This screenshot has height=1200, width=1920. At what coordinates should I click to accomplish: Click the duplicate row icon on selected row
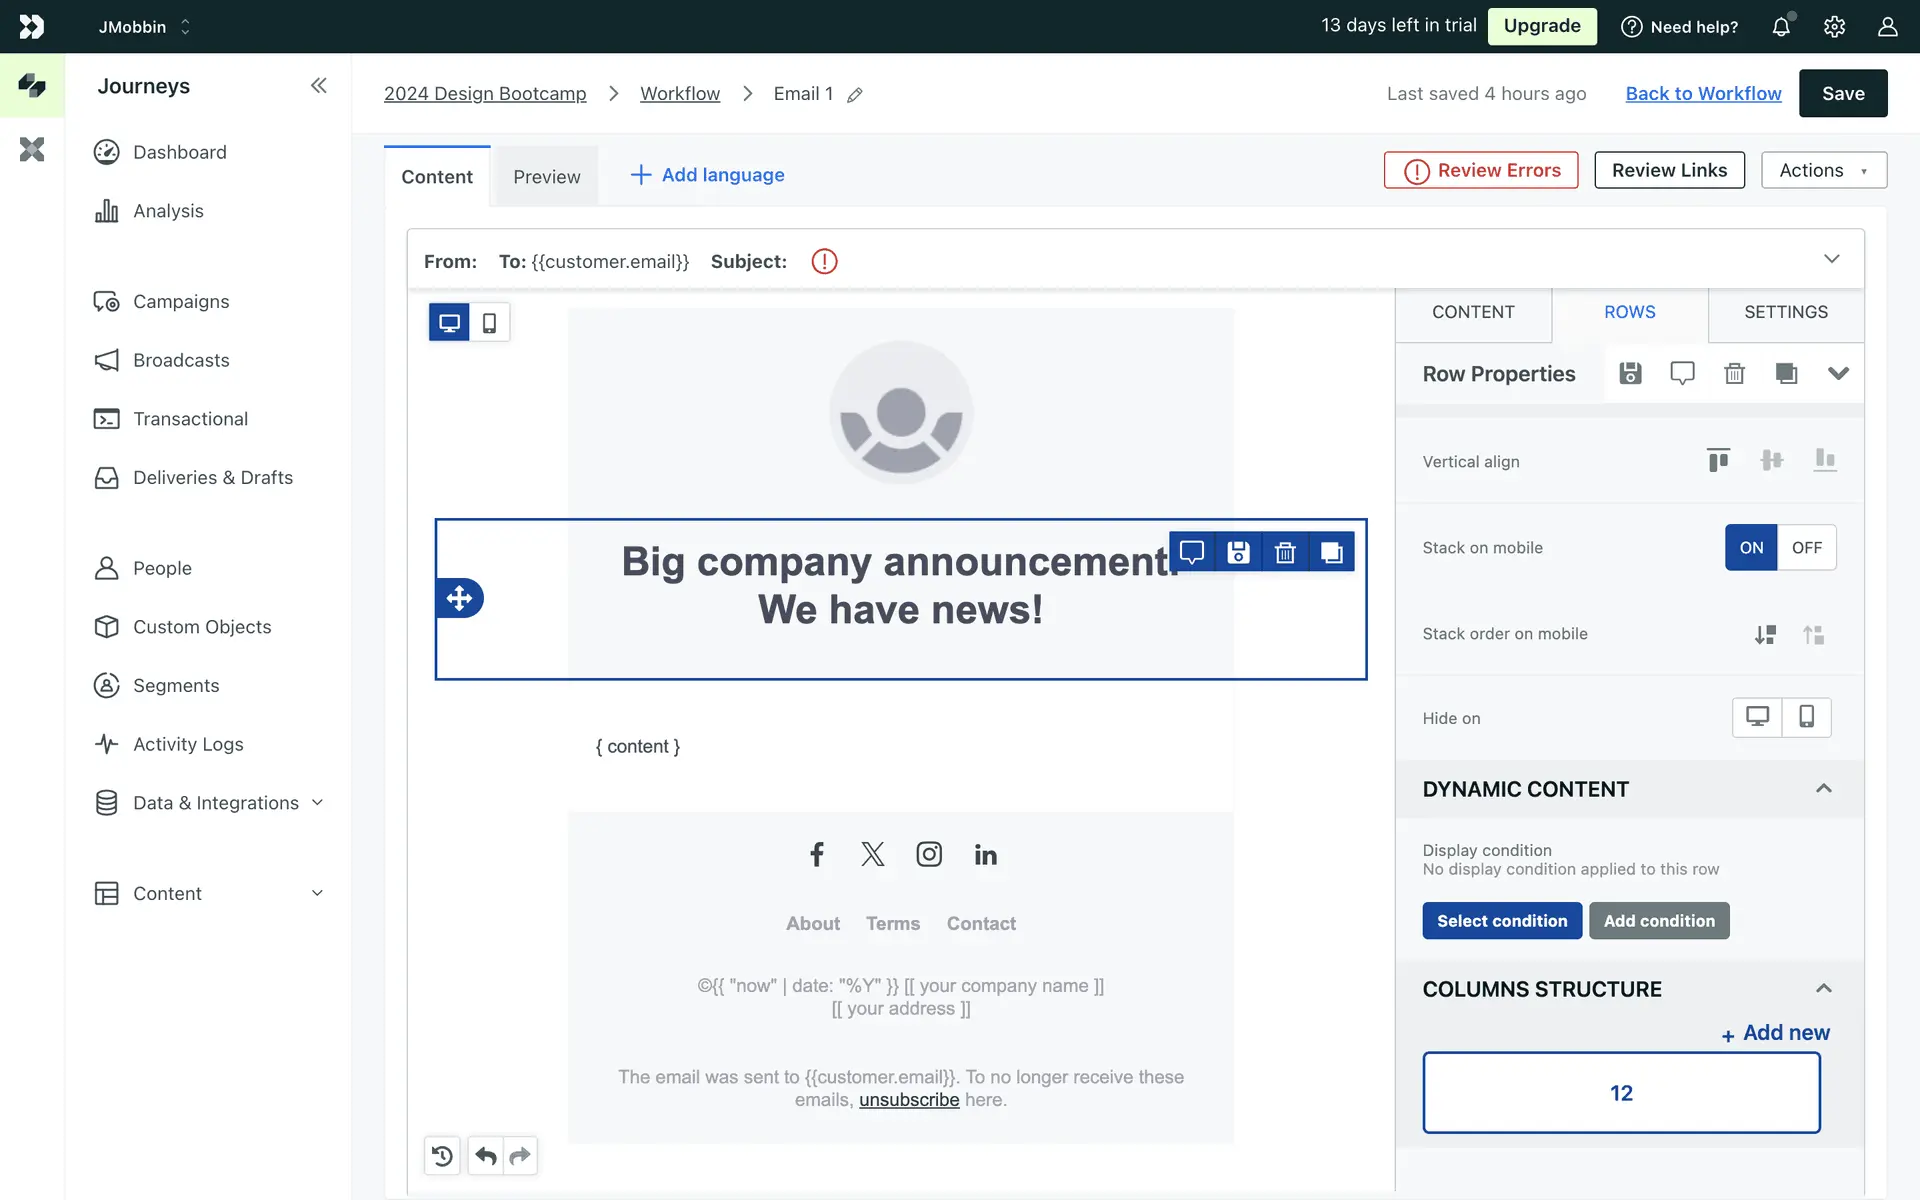1331,552
